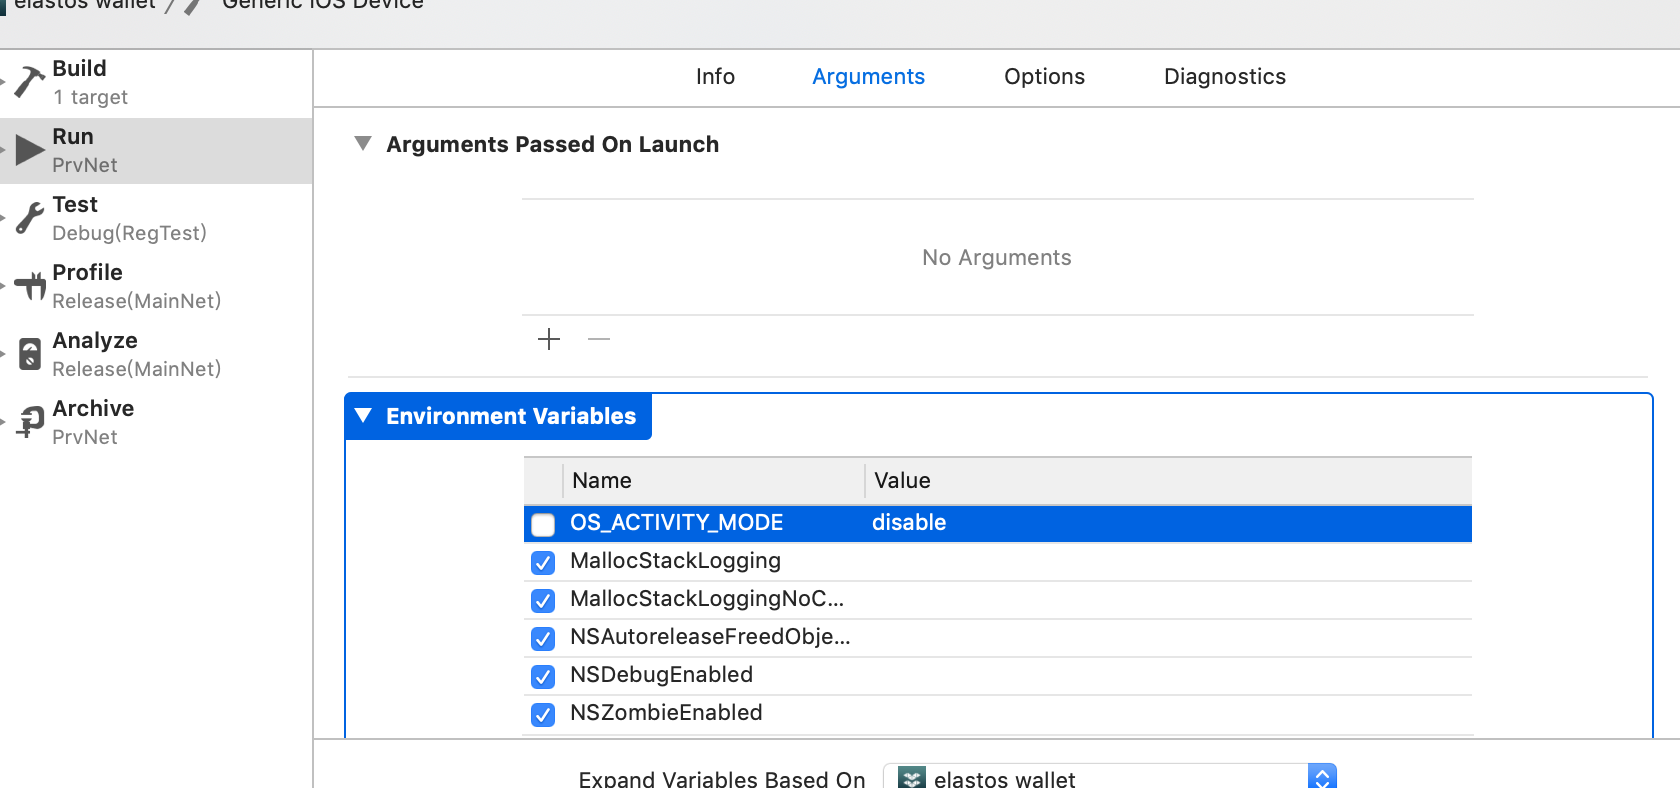Image resolution: width=1680 pixels, height=788 pixels.
Task: Click the Name column header
Action: coord(713,481)
